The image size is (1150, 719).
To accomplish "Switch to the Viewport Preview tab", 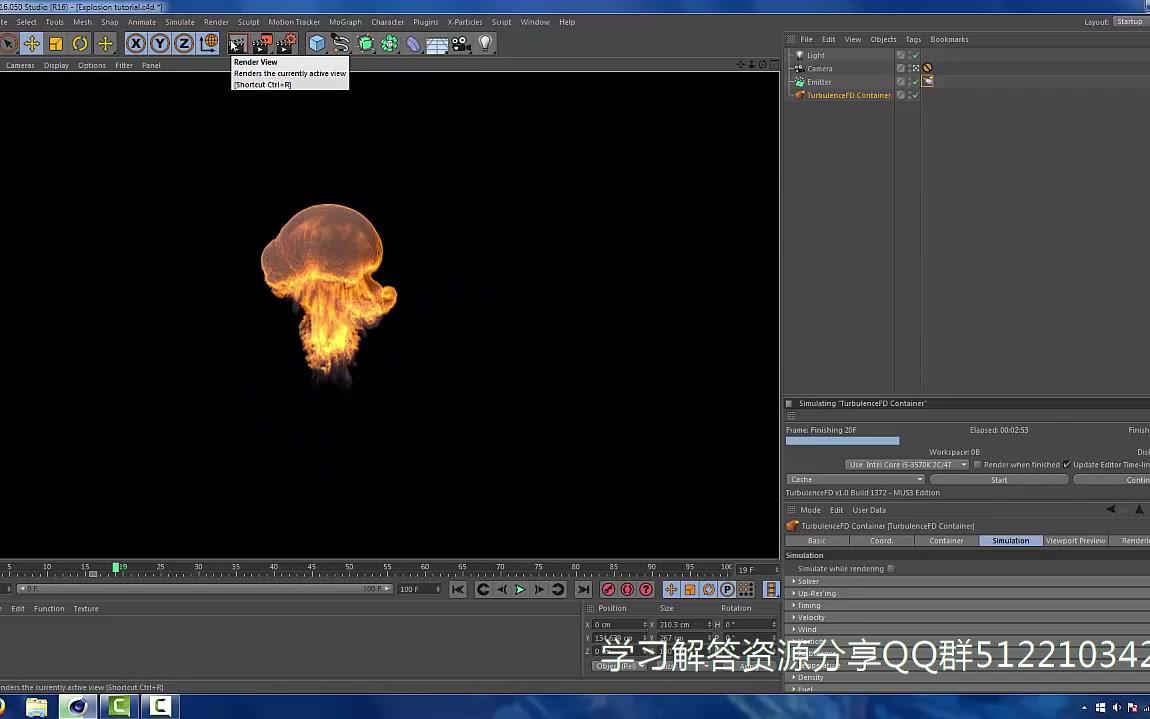I will (x=1075, y=540).
